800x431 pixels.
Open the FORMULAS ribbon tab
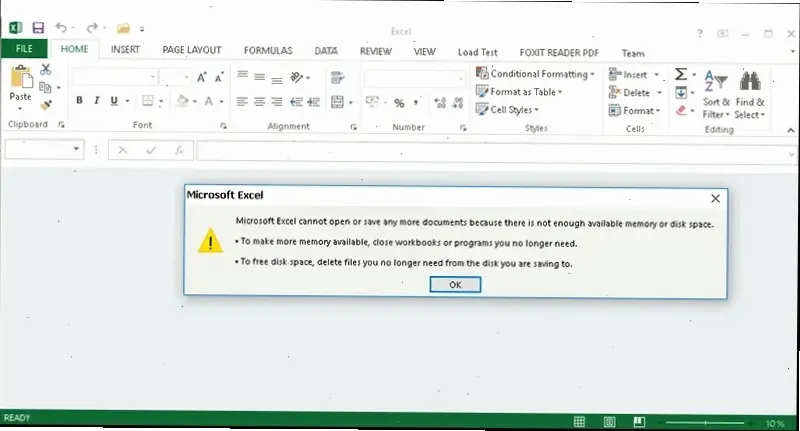[268, 50]
